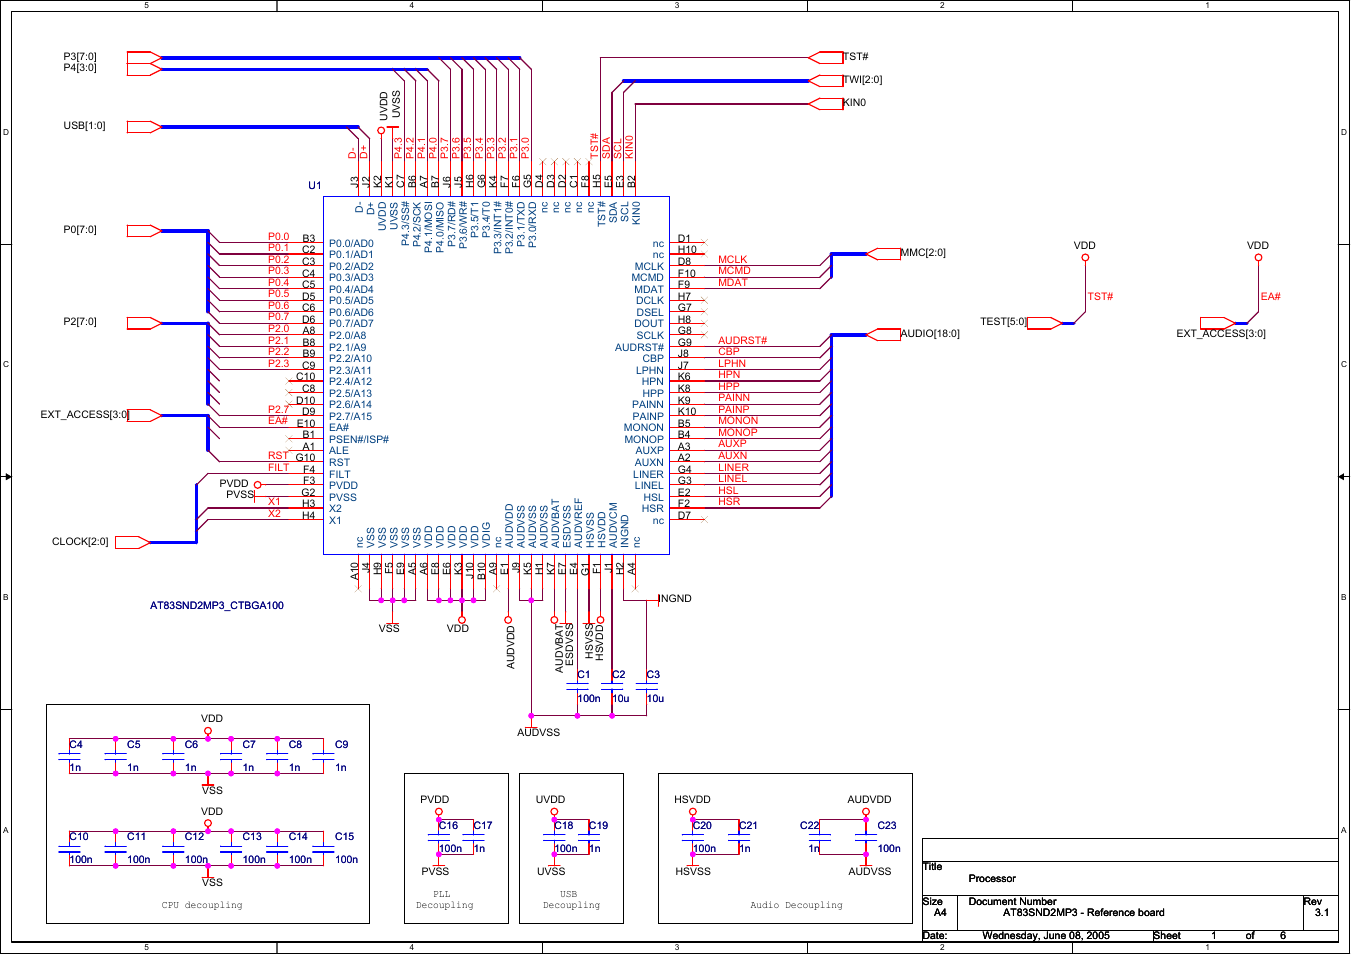The height and width of the screenshot is (954, 1351).
Task: Select capacitor C9 1n symbol
Action: click(x=323, y=756)
